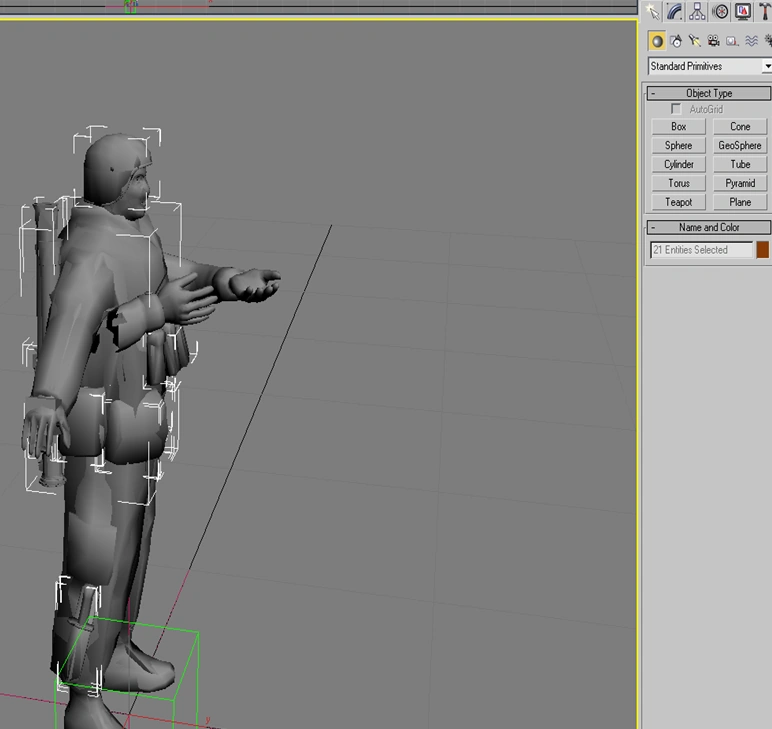This screenshot has height=729, width=772.
Task: Select the Helpers category icon
Action: pyautogui.click(x=731, y=41)
